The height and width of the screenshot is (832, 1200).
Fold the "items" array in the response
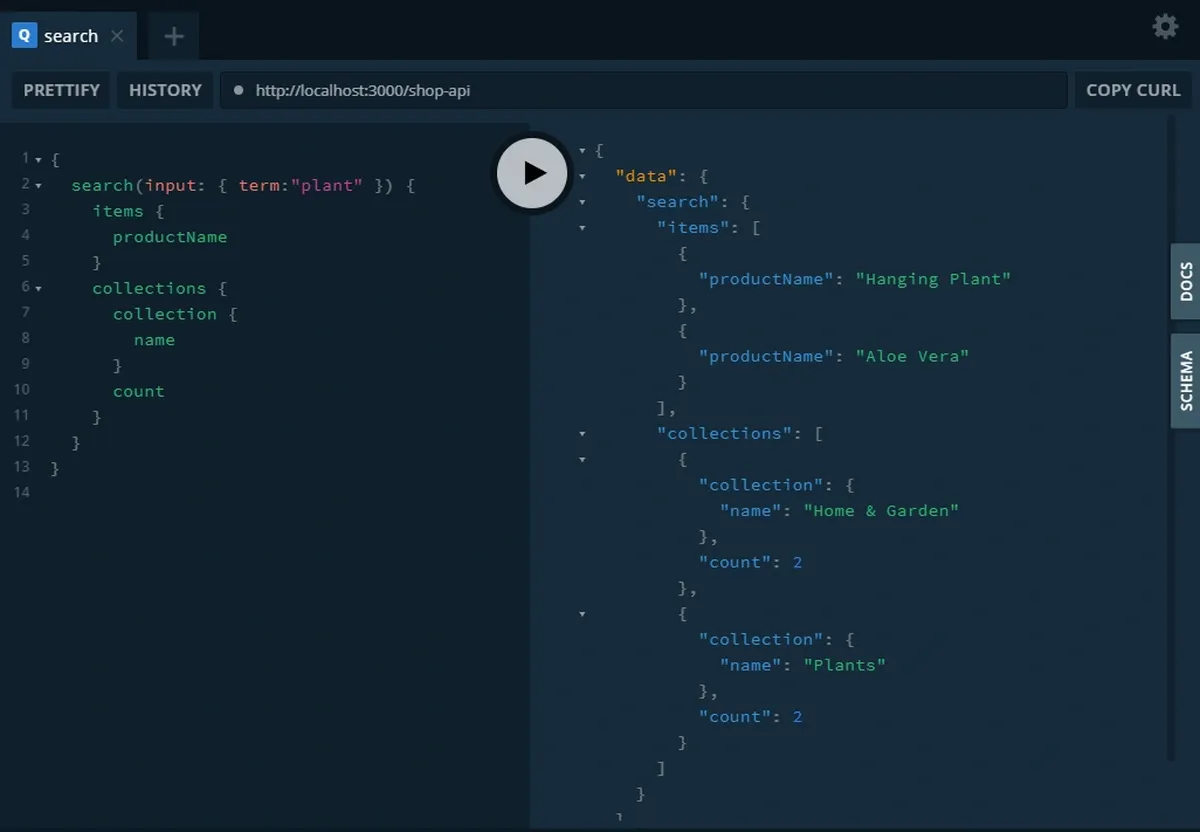click(582, 228)
